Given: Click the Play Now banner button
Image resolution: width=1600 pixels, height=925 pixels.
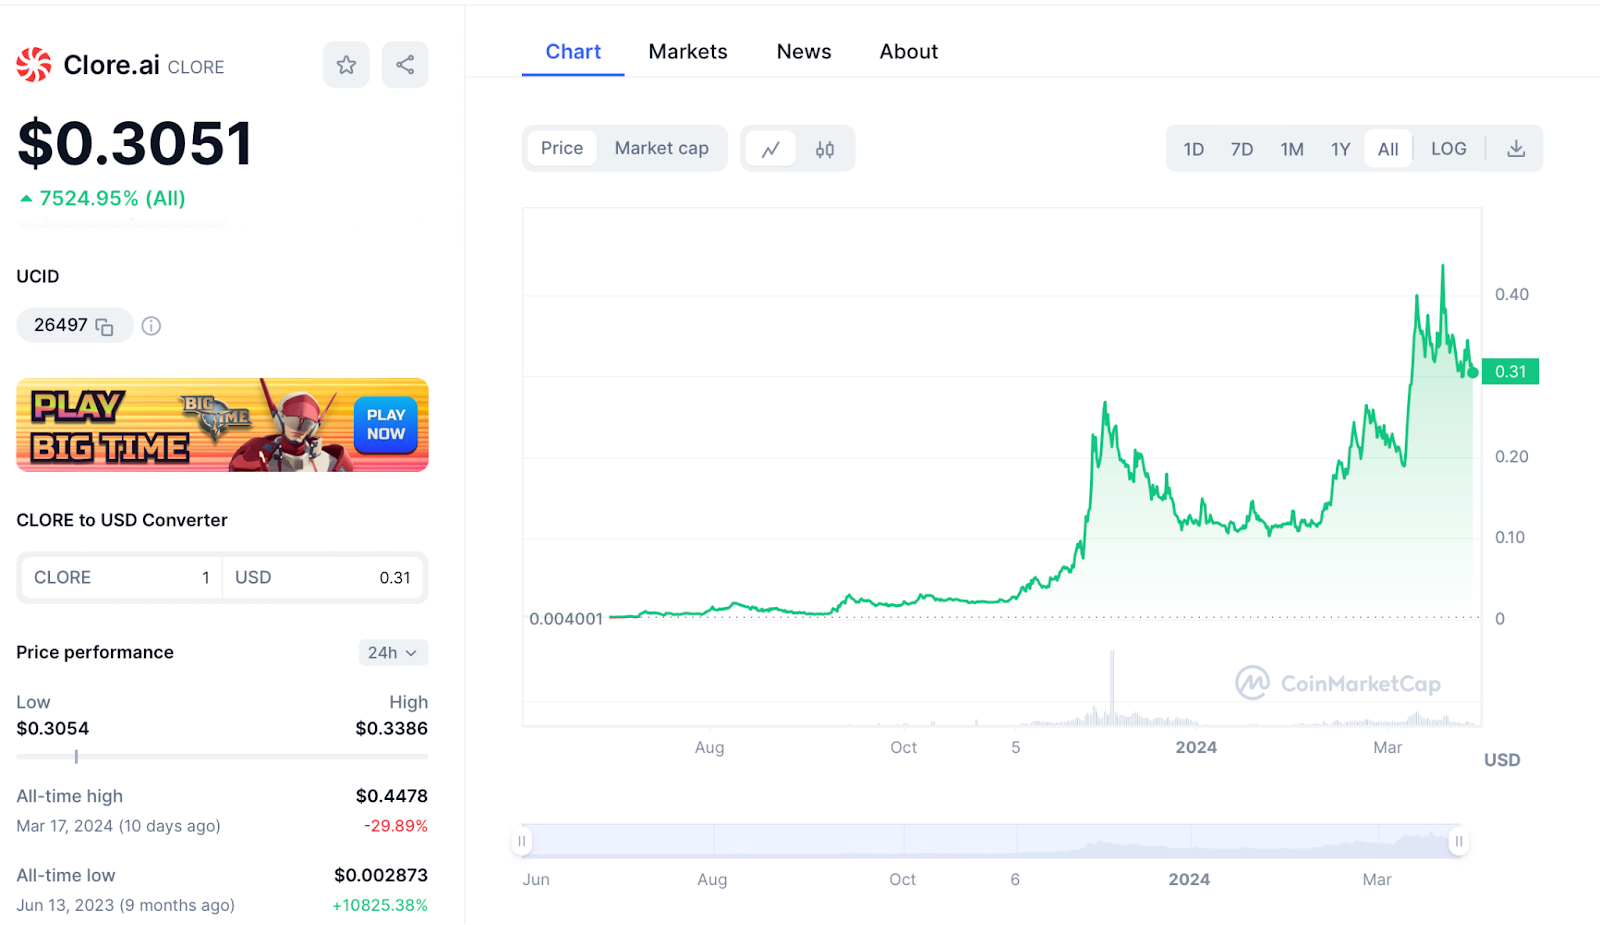Looking at the screenshot, I should coord(386,424).
